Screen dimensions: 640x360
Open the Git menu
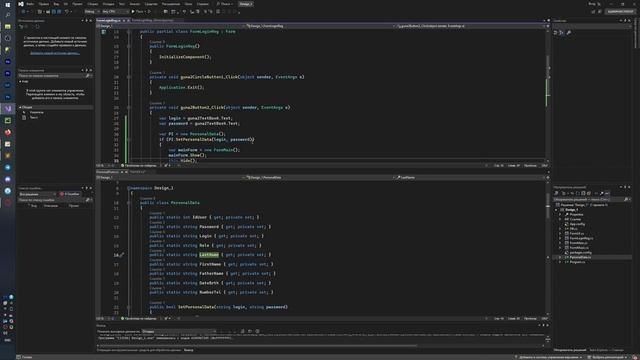click(66, 4)
